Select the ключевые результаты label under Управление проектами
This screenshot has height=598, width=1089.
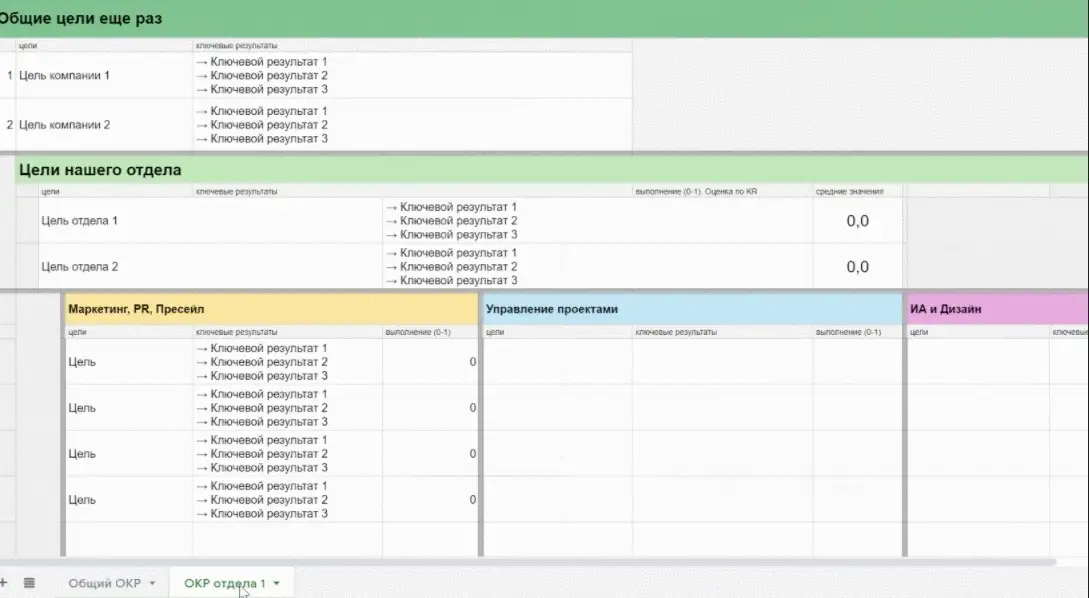click(x=676, y=332)
